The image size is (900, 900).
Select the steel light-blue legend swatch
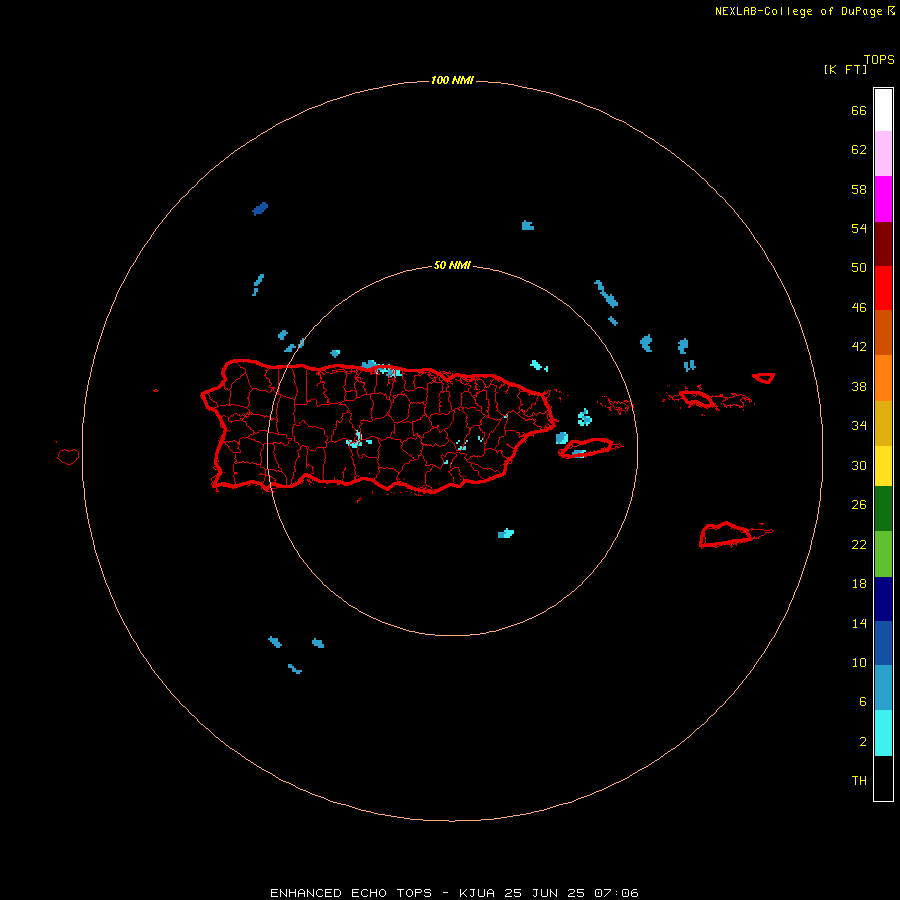883,688
